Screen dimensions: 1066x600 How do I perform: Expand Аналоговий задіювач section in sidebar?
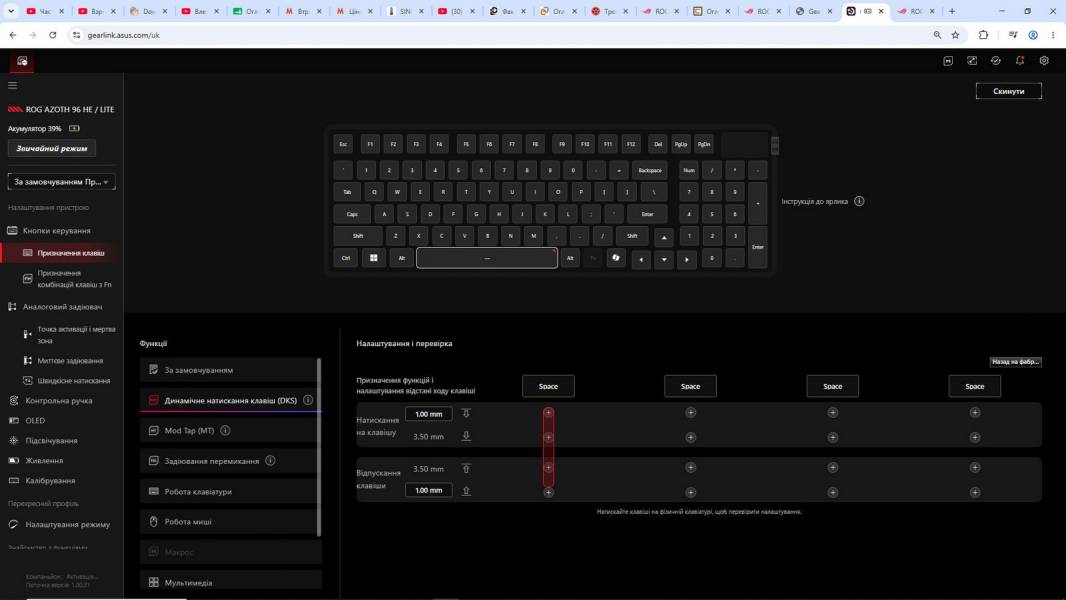pyautogui.click(x=62, y=306)
